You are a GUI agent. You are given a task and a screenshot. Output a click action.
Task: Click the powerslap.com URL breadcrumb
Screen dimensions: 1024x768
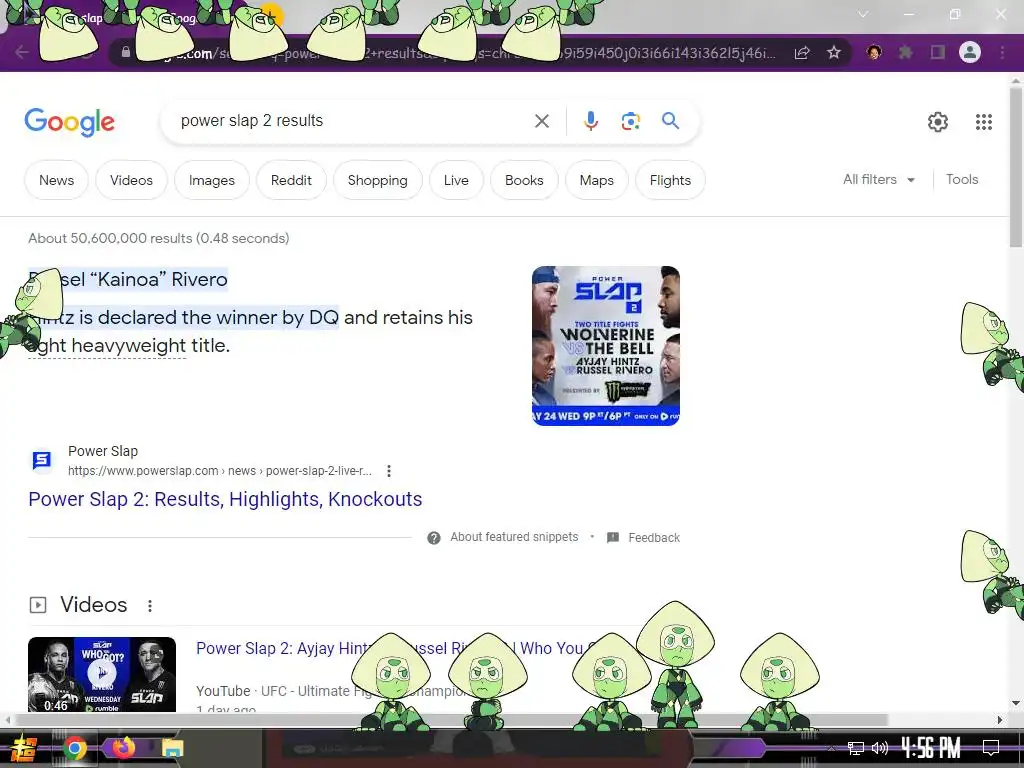(x=219, y=471)
